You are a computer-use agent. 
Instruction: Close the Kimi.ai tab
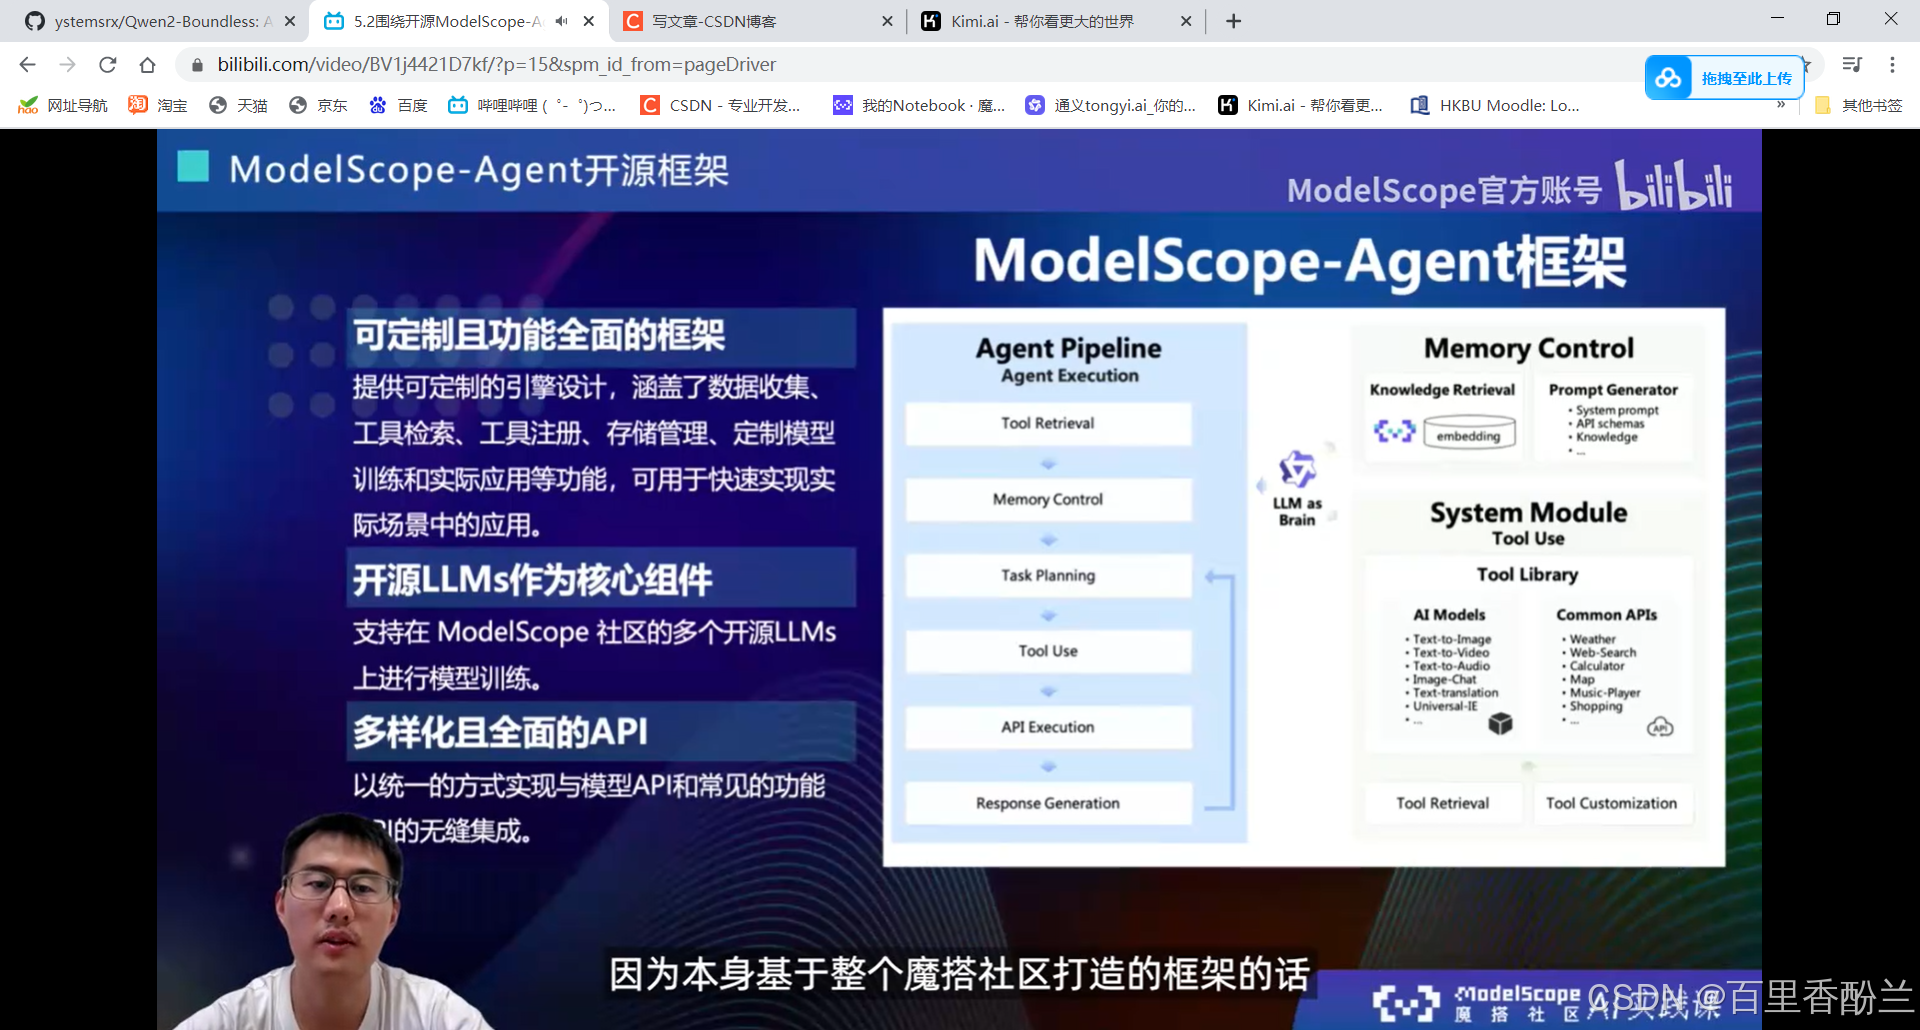[1186, 21]
